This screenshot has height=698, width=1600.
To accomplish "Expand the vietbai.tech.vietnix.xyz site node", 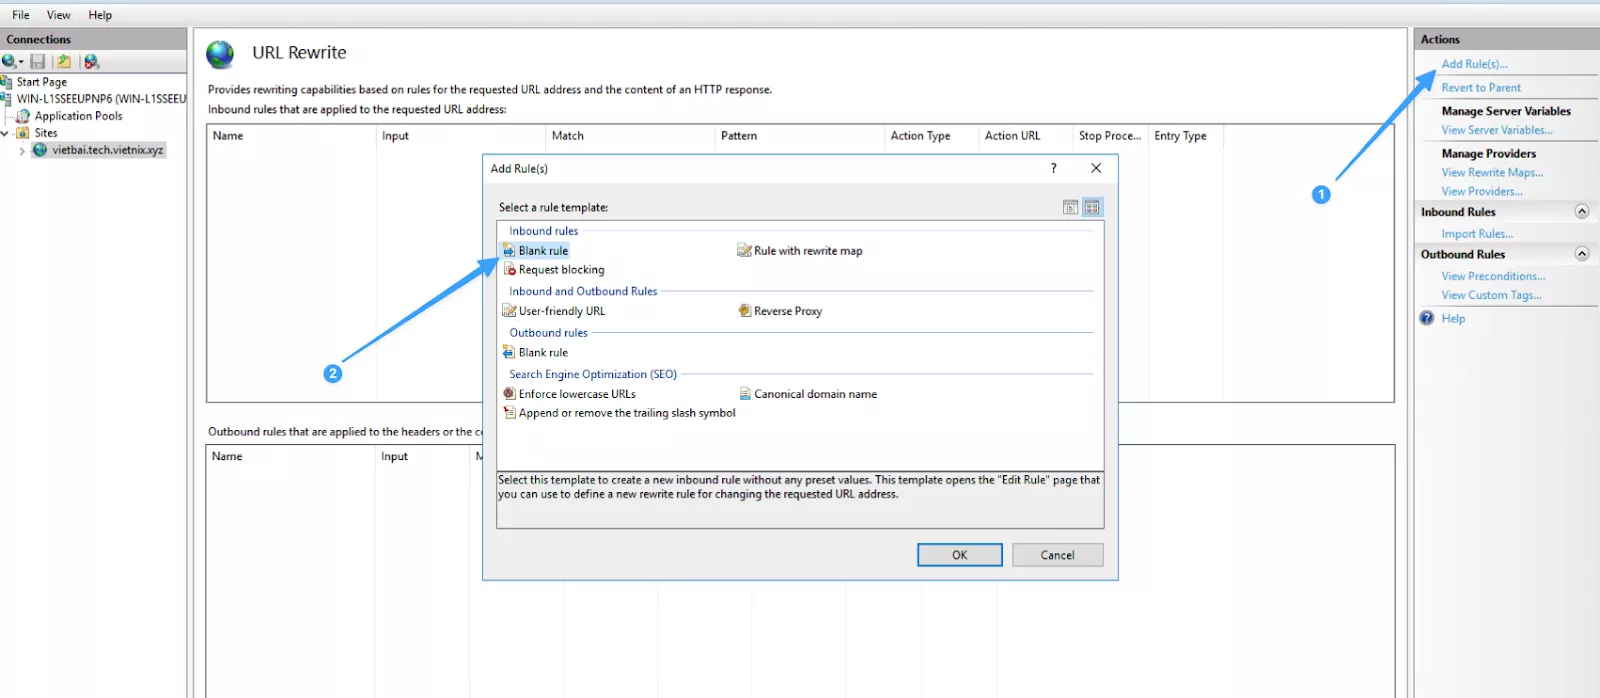I will (x=22, y=151).
